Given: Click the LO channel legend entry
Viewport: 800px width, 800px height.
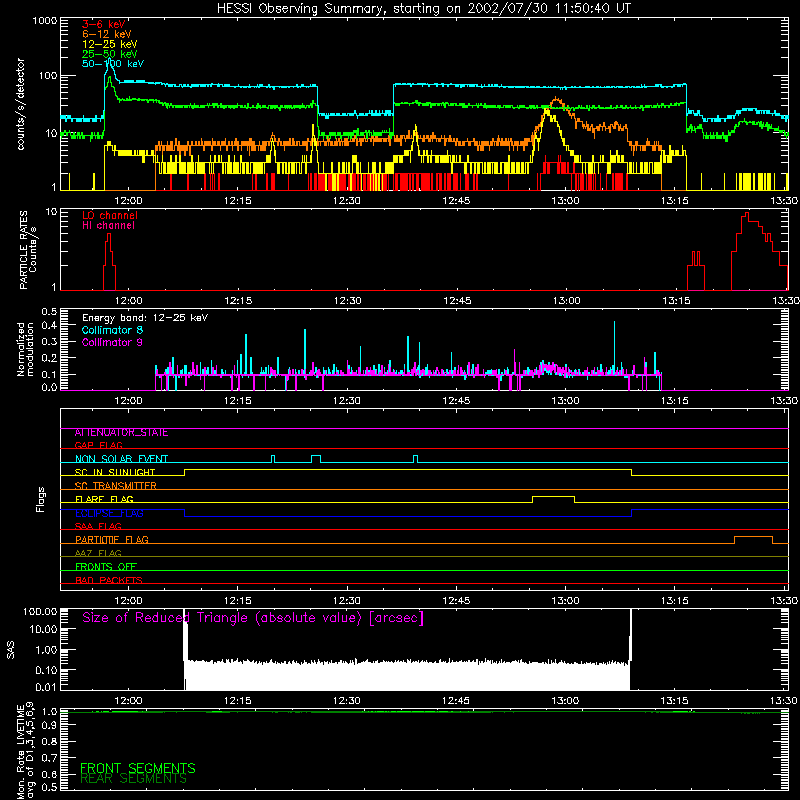Looking at the screenshot, I should point(110,215).
